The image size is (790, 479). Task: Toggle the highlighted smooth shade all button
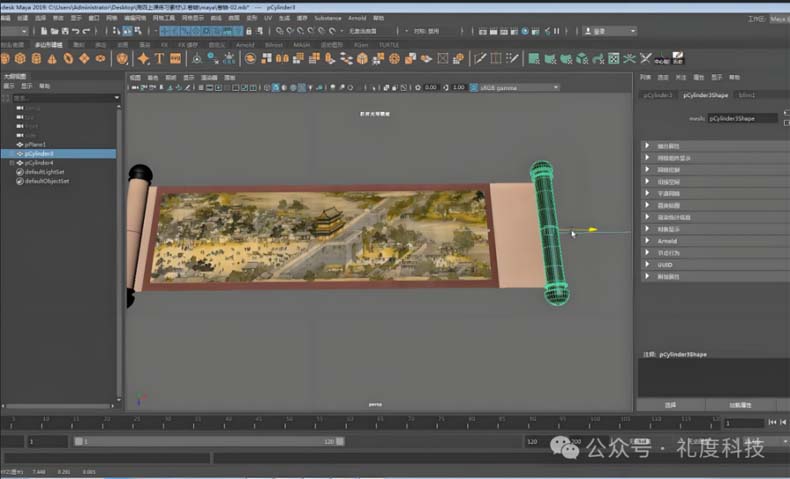click(276, 88)
